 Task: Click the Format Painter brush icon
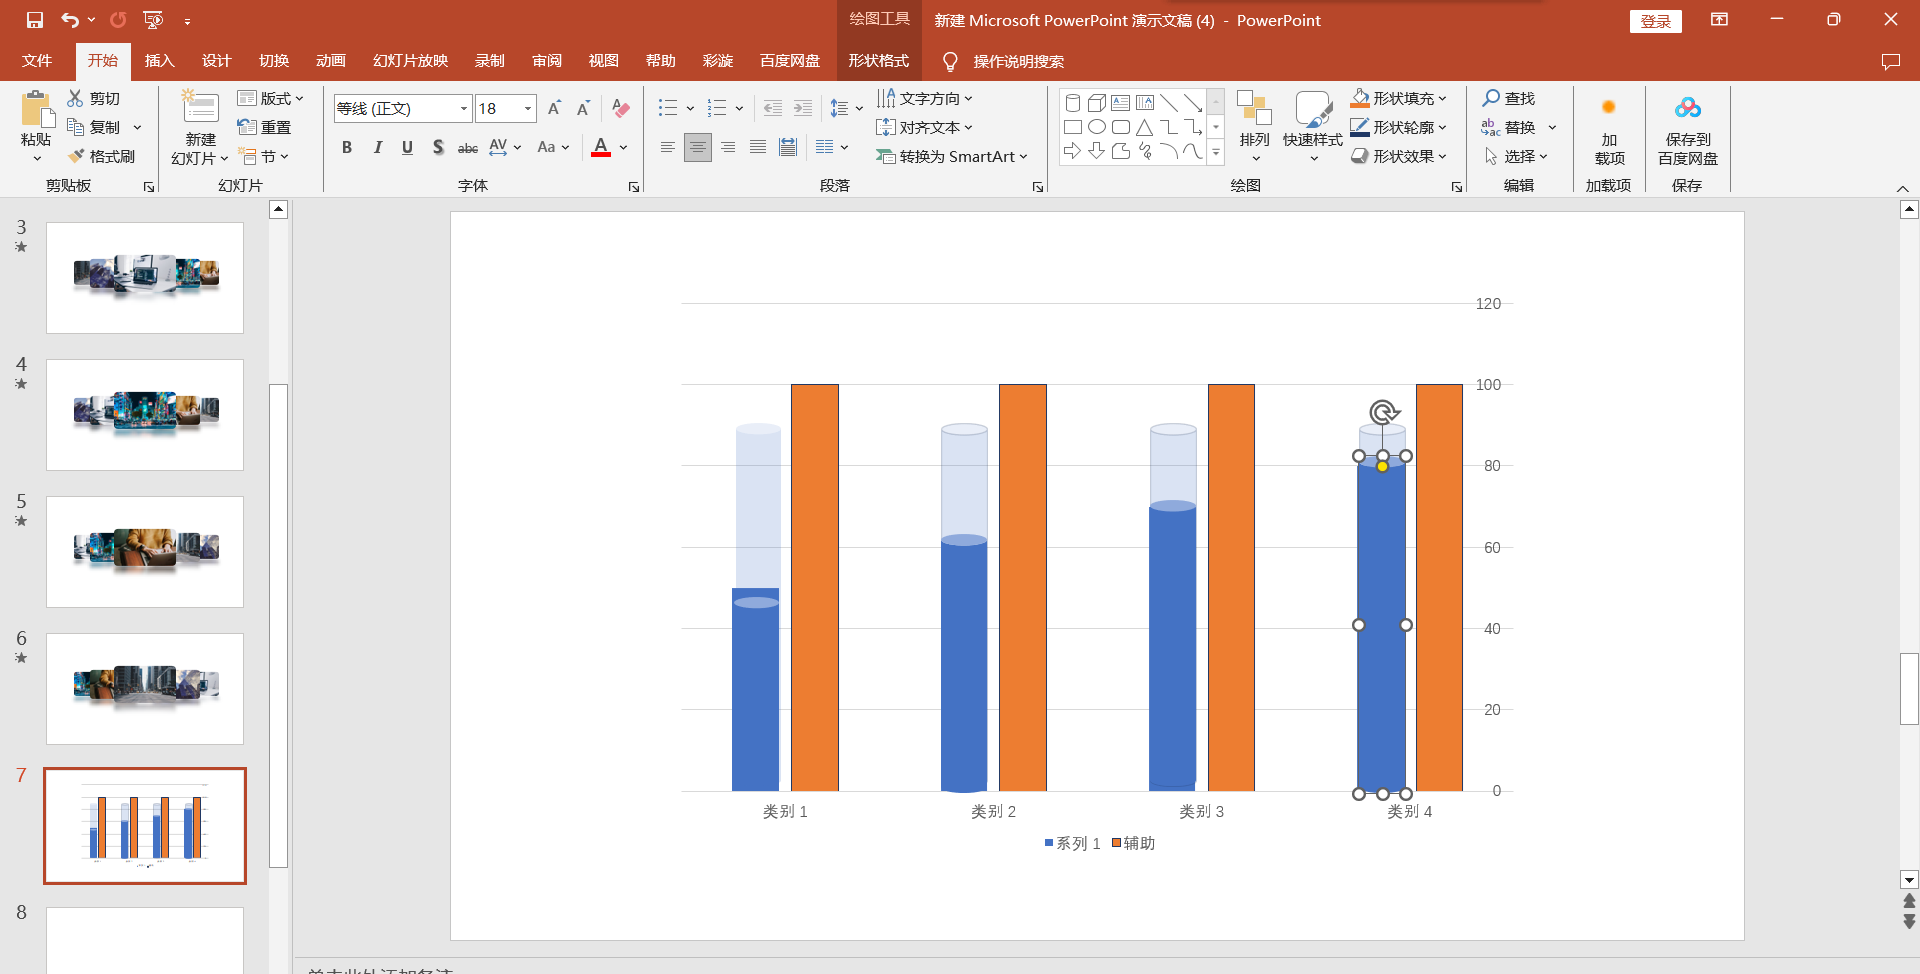pyautogui.click(x=76, y=156)
